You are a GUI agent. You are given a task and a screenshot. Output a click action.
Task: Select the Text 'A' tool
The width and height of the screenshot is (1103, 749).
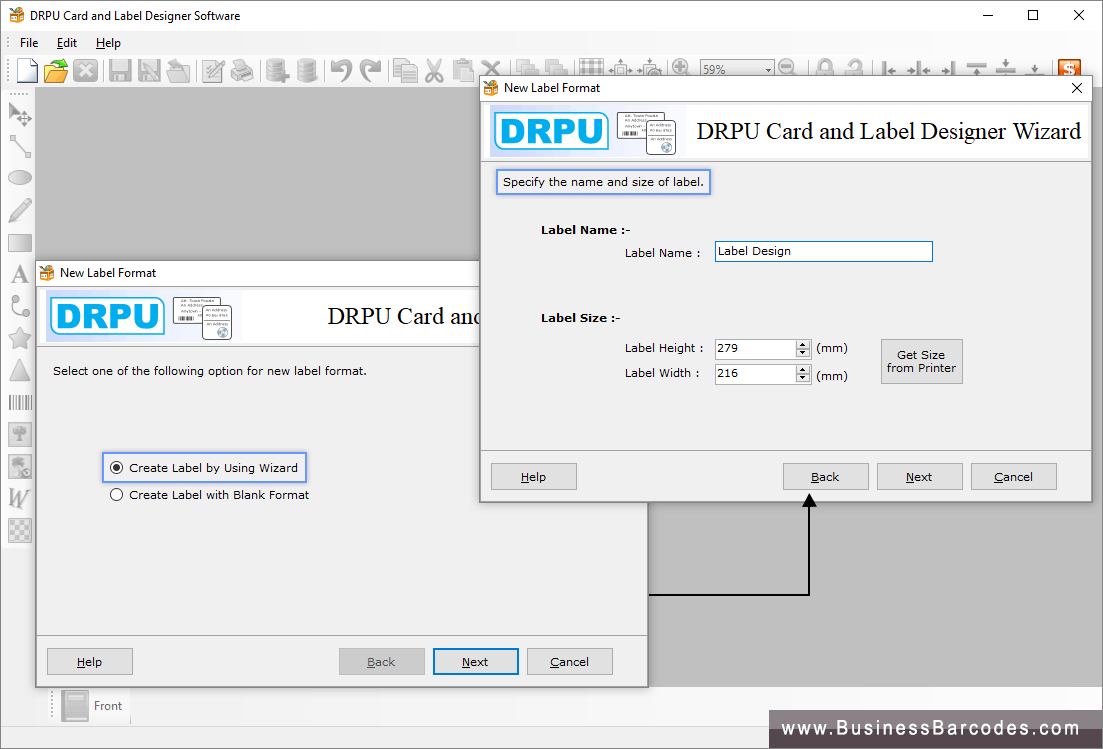[20, 274]
